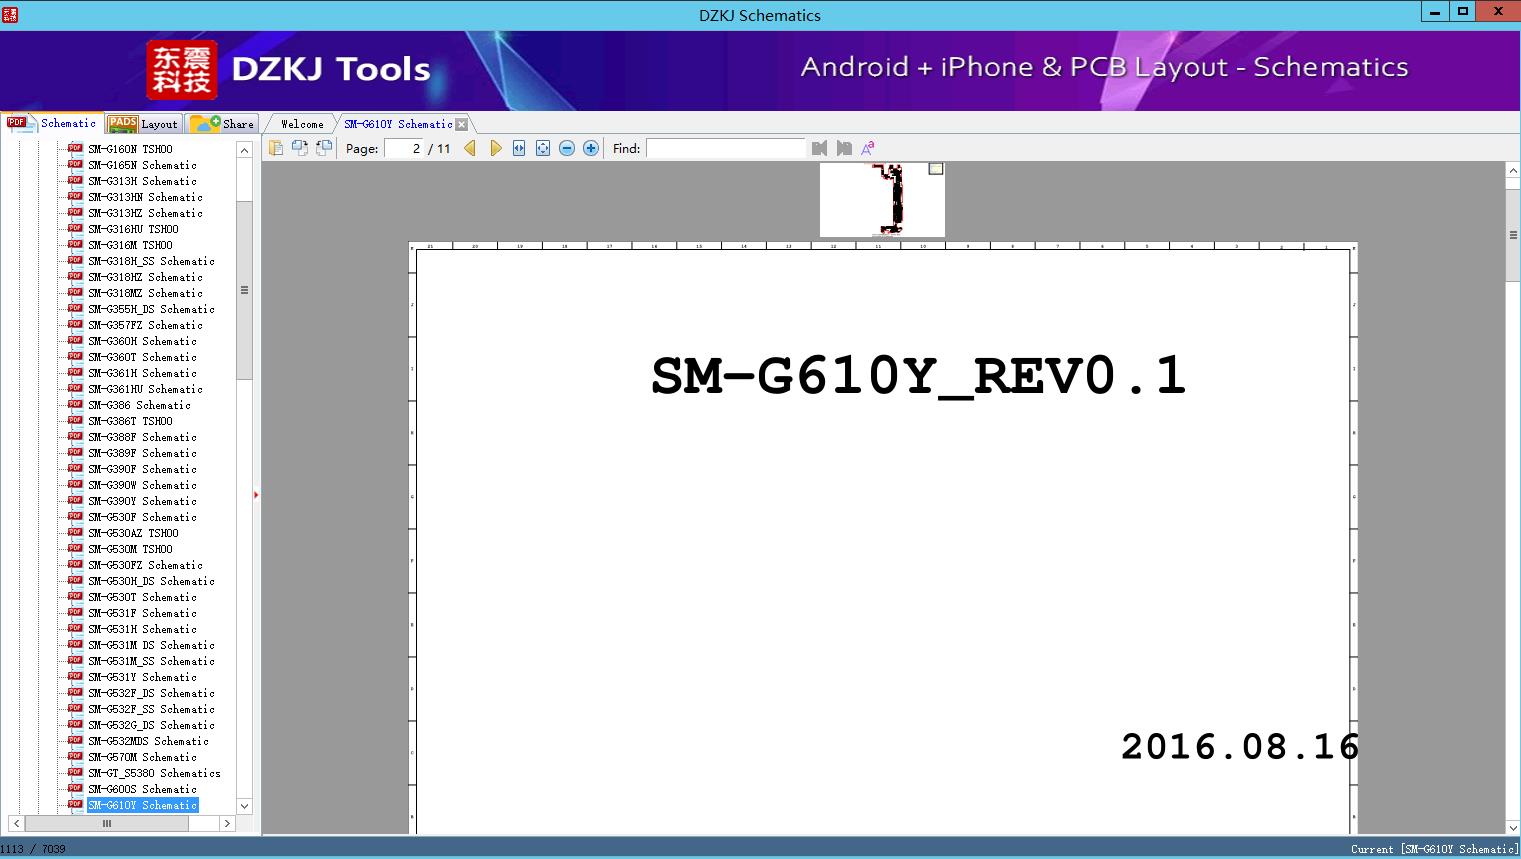Screen dimensions: 1521x859
Task: Collapse the left tree panel using splitter arrow
Action: 256,495
